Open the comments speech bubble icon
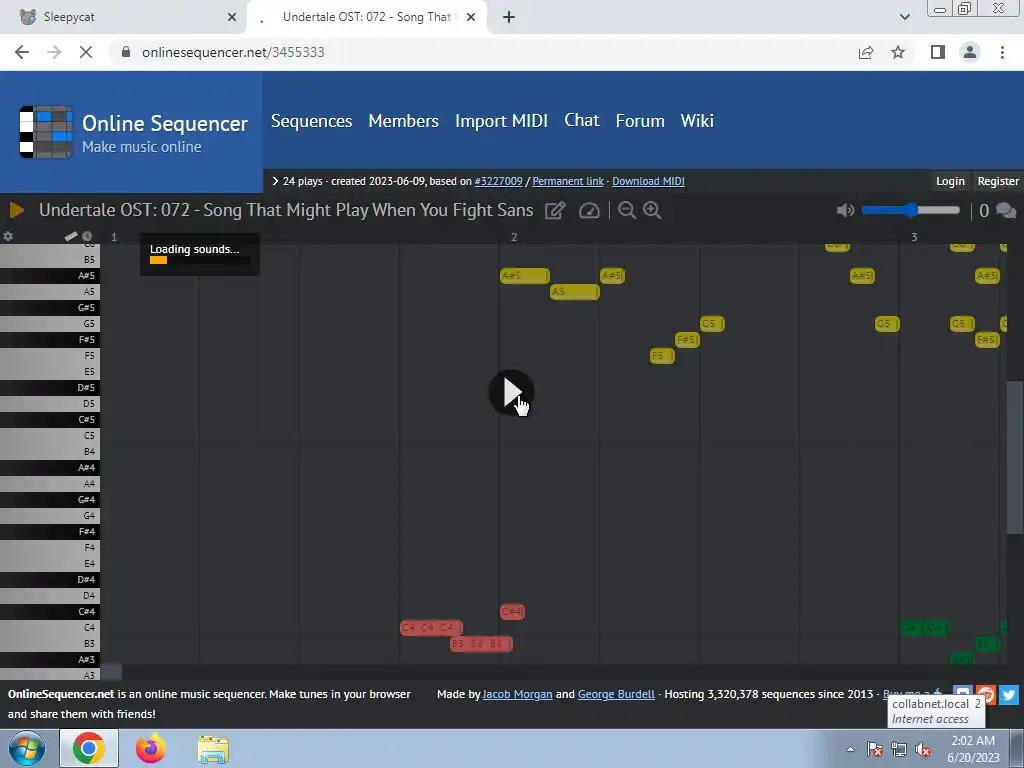The image size is (1024, 768). [x=1006, y=211]
